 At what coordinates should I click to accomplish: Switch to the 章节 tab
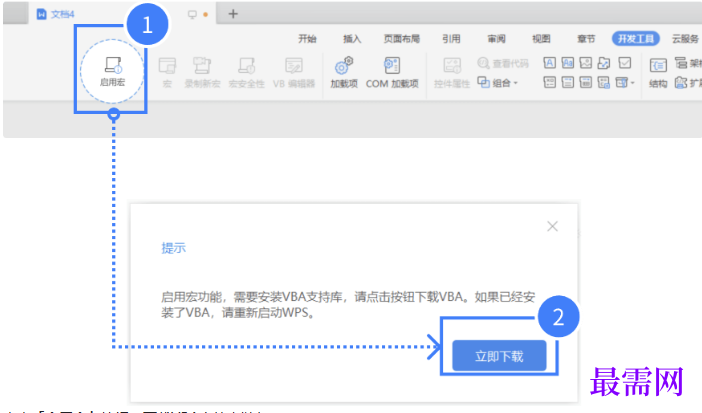click(586, 39)
